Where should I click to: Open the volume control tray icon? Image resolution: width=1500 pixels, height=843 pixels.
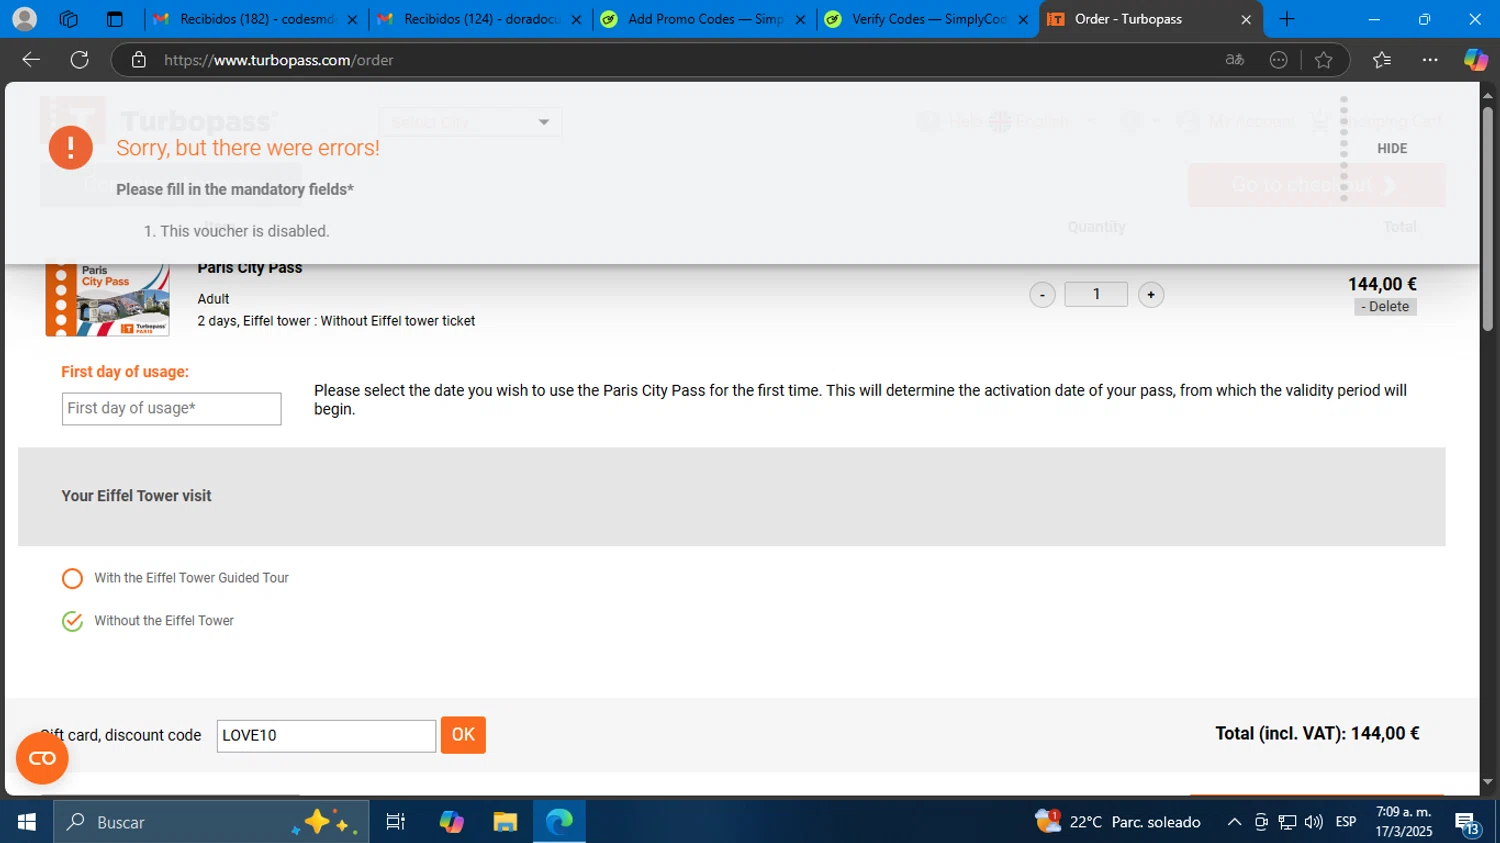coord(1313,822)
